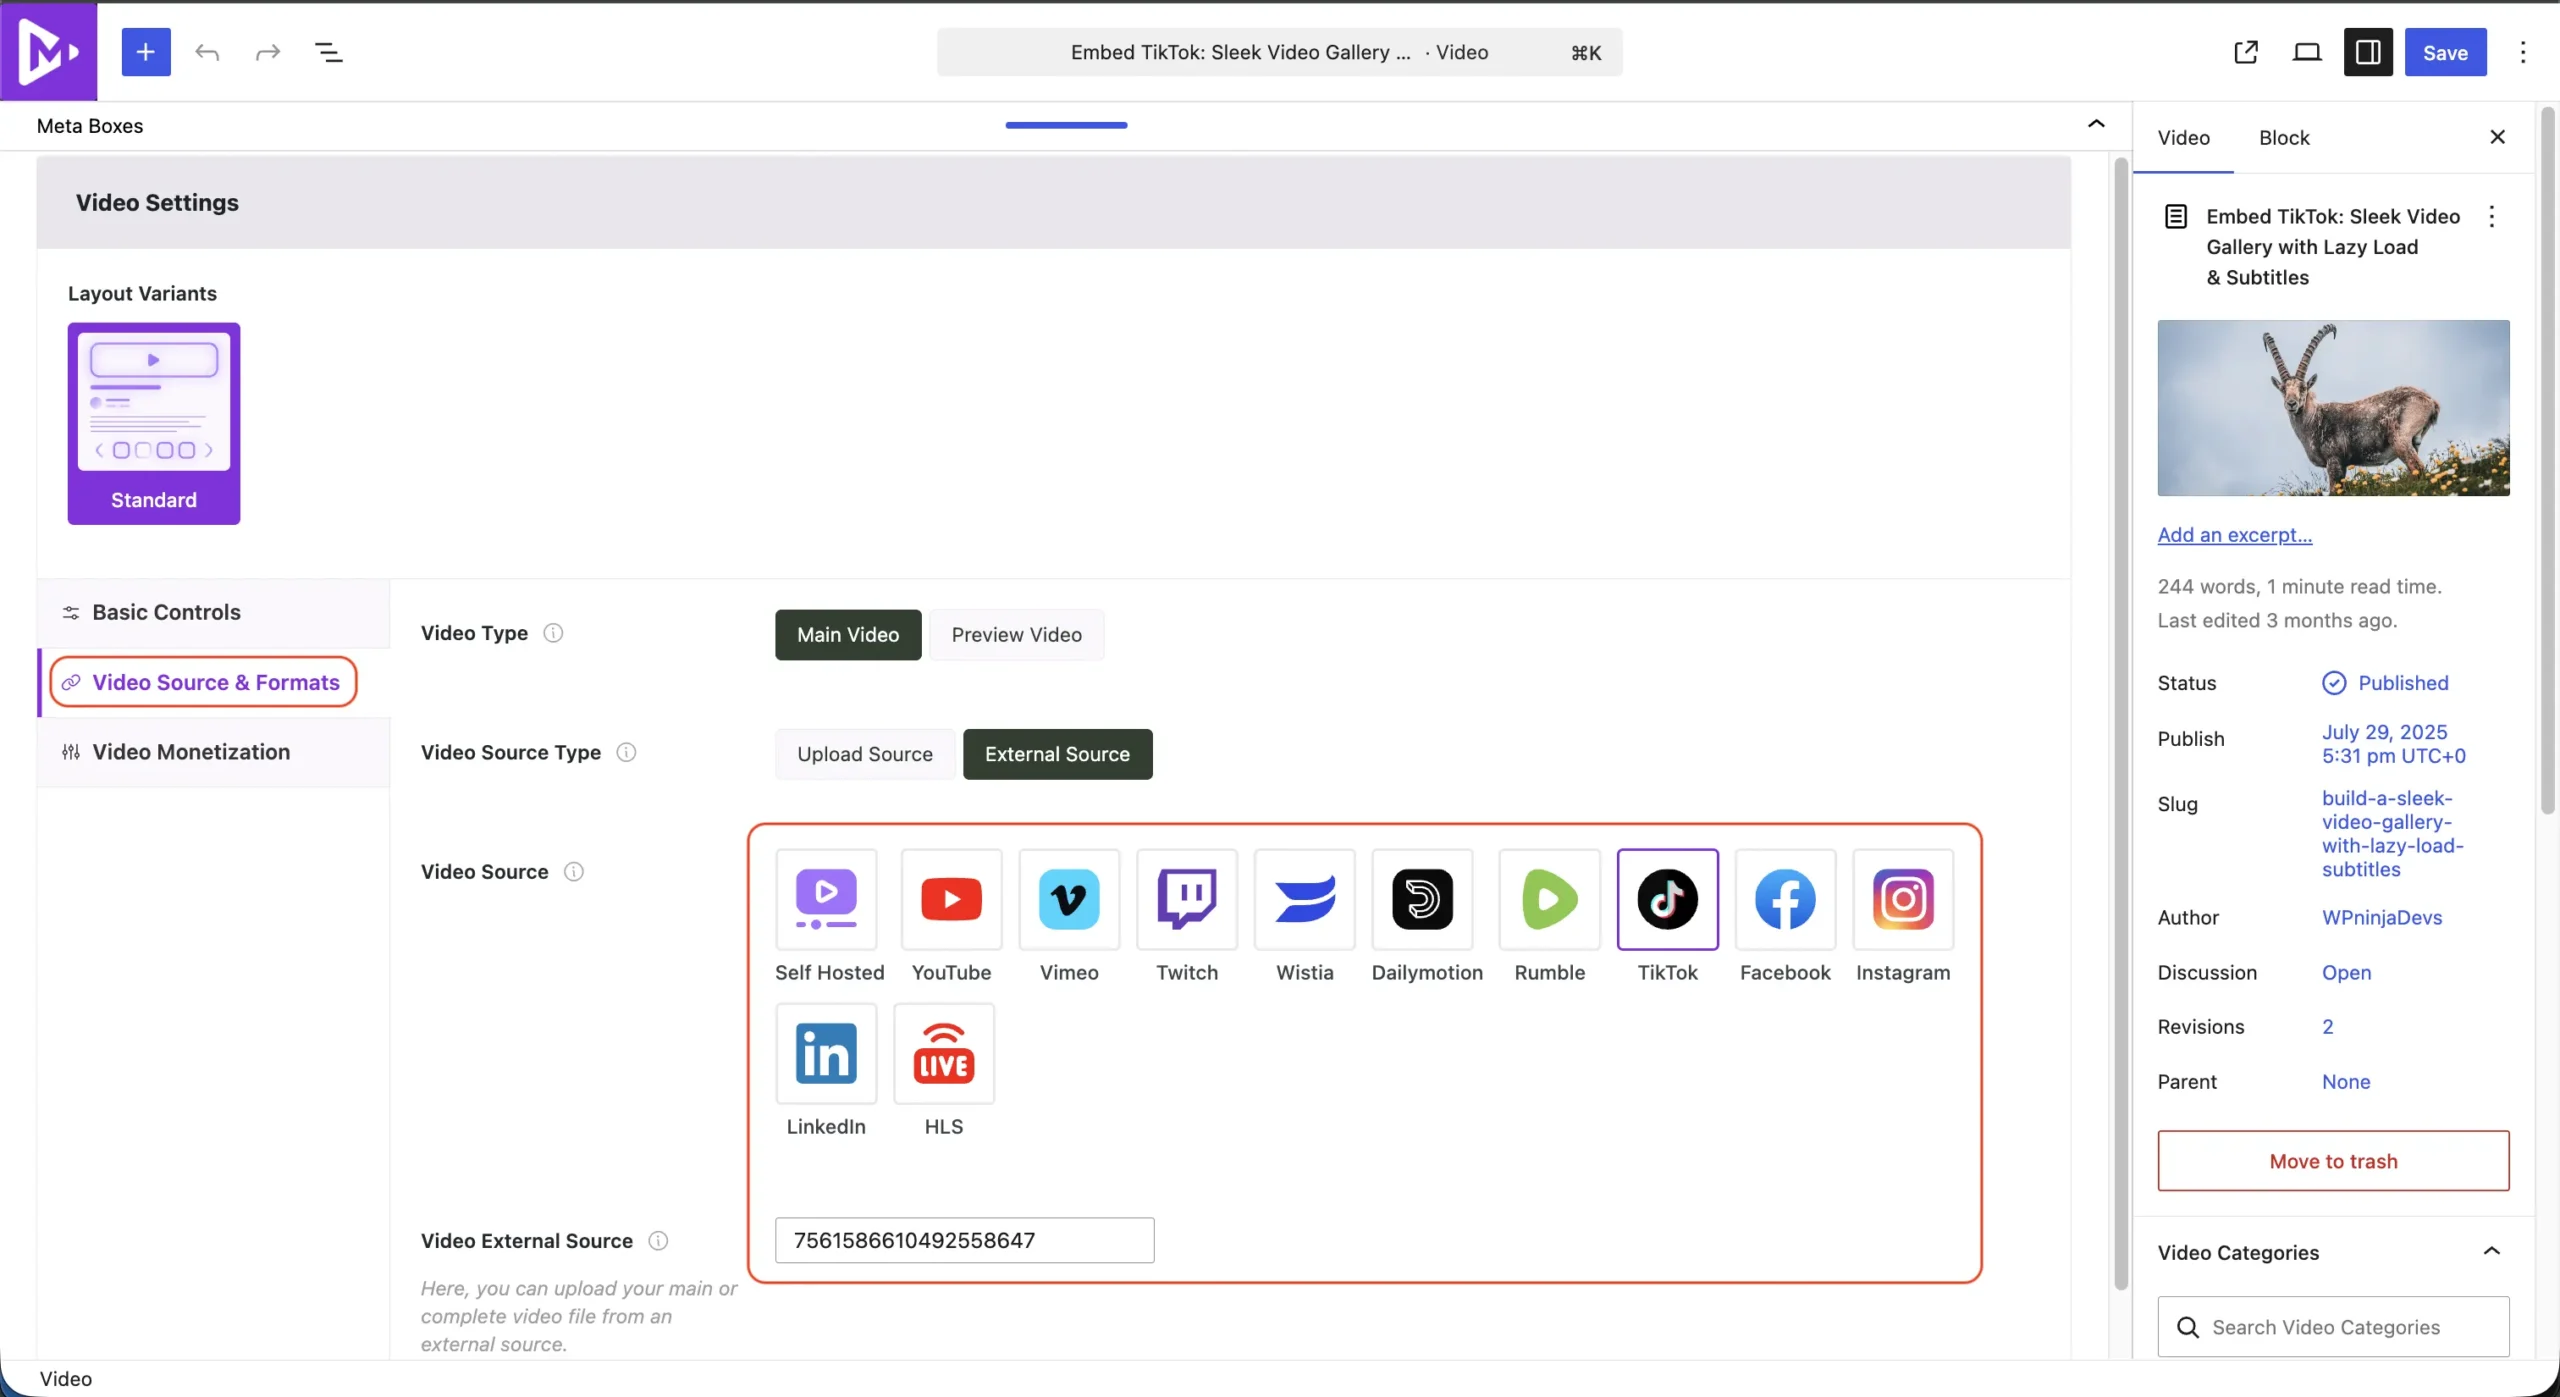The height and width of the screenshot is (1397, 2560).
Task: Collapse the Meta Boxes panel
Action: click(x=2096, y=124)
